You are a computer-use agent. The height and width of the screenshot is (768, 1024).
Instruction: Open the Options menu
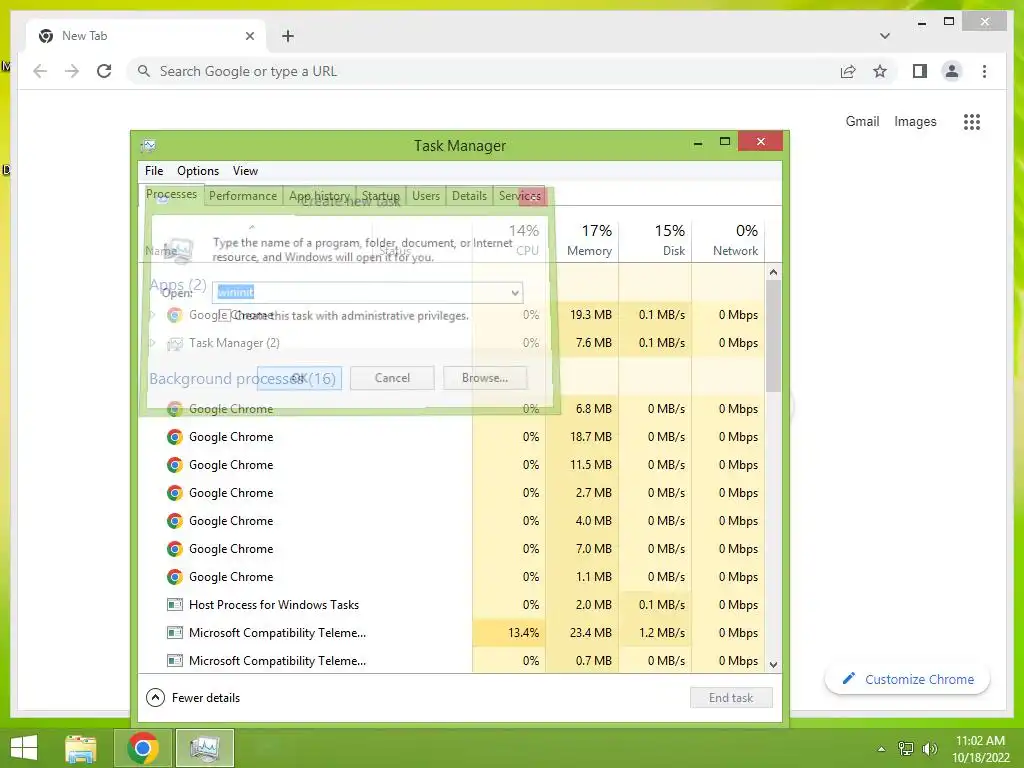(198, 171)
